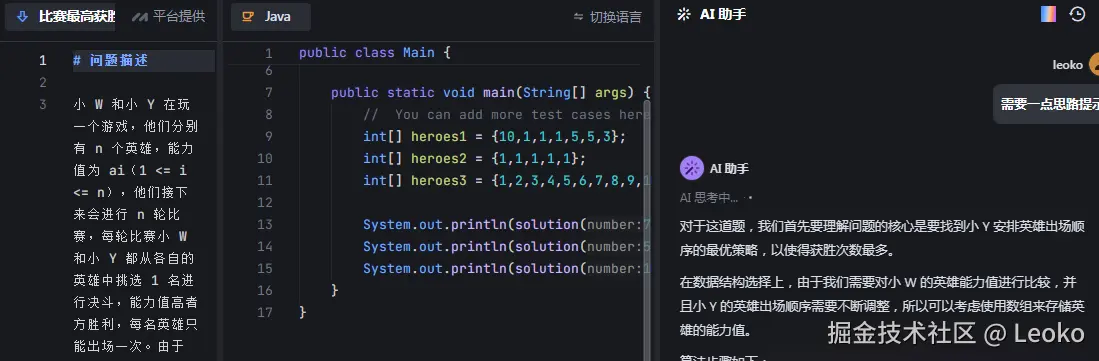The image size is (1099, 361).
Task: Click the 'AI 助手' name beside the purple avatar
Action: point(730,168)
